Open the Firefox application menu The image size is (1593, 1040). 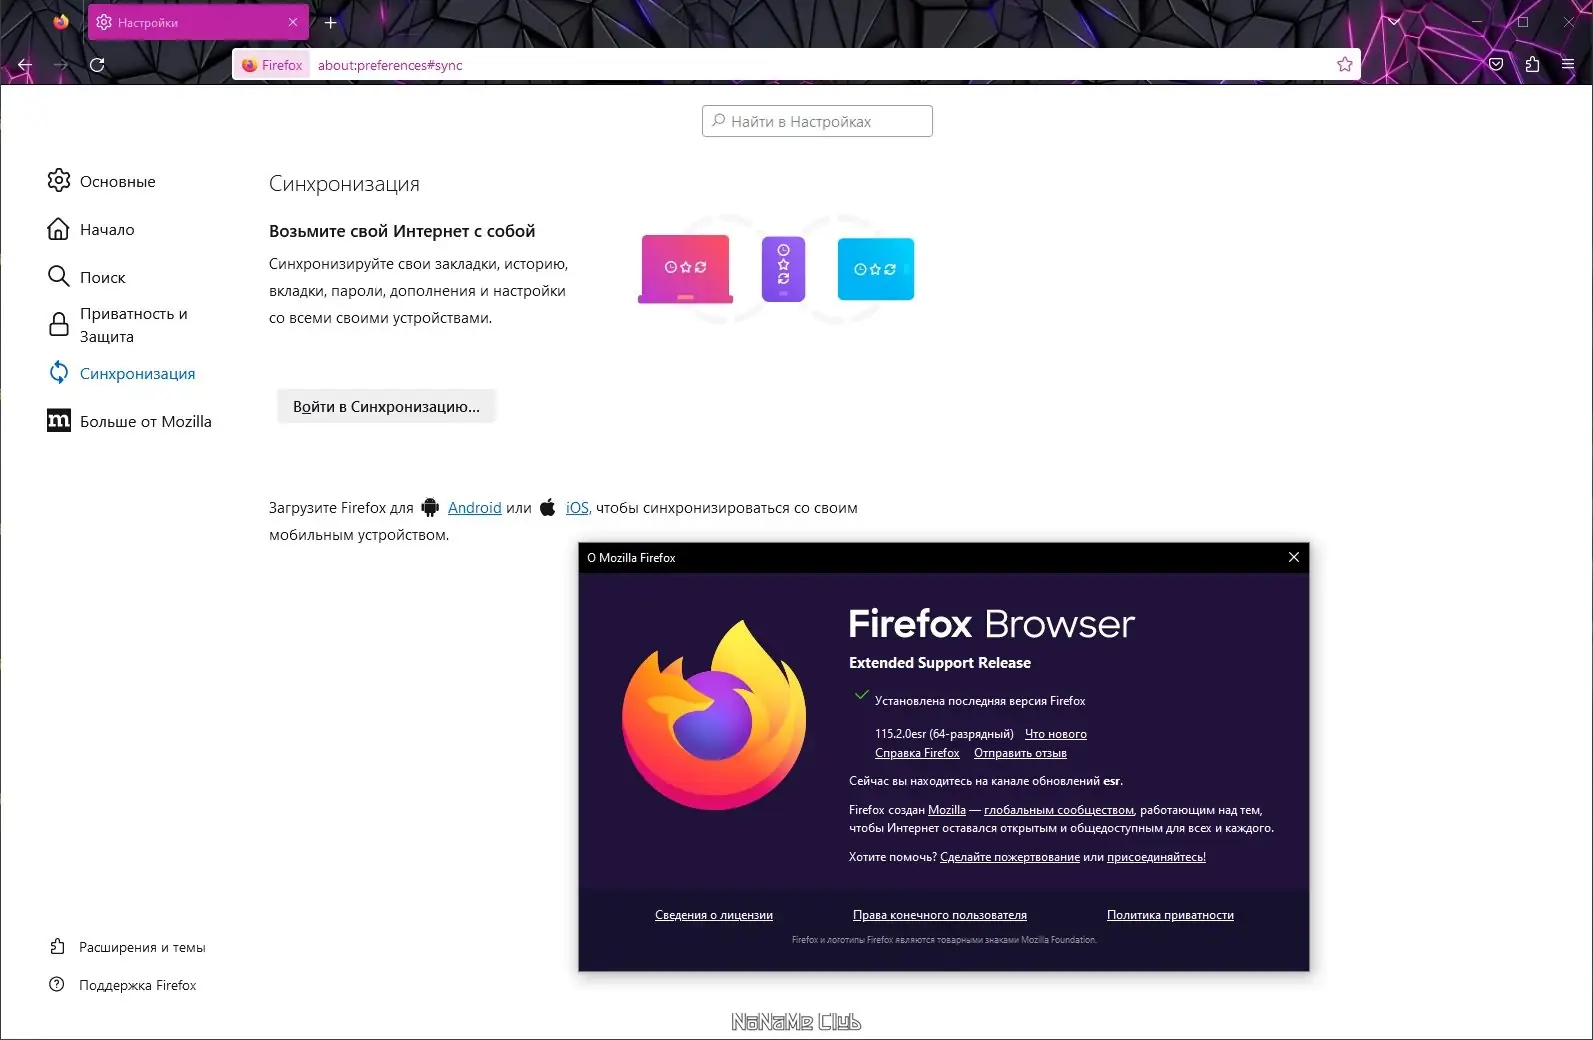(1568, 65)
